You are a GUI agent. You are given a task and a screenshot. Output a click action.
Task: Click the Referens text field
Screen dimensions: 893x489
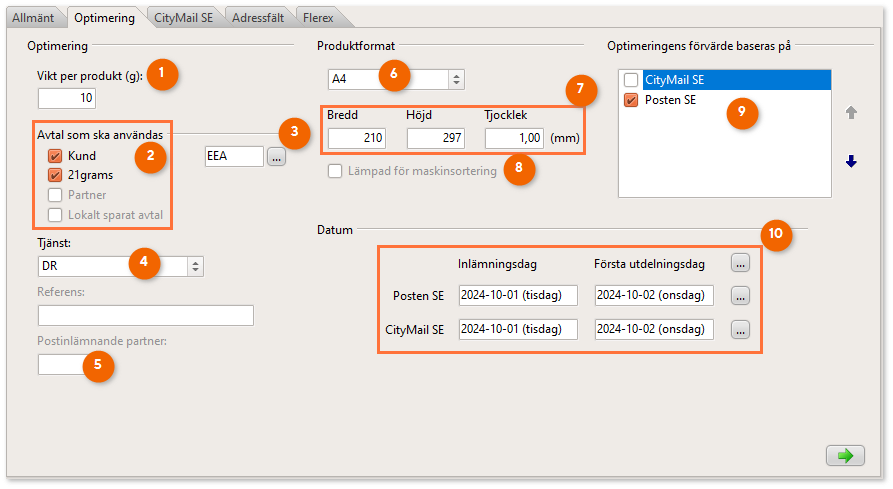tap(146, 315)
